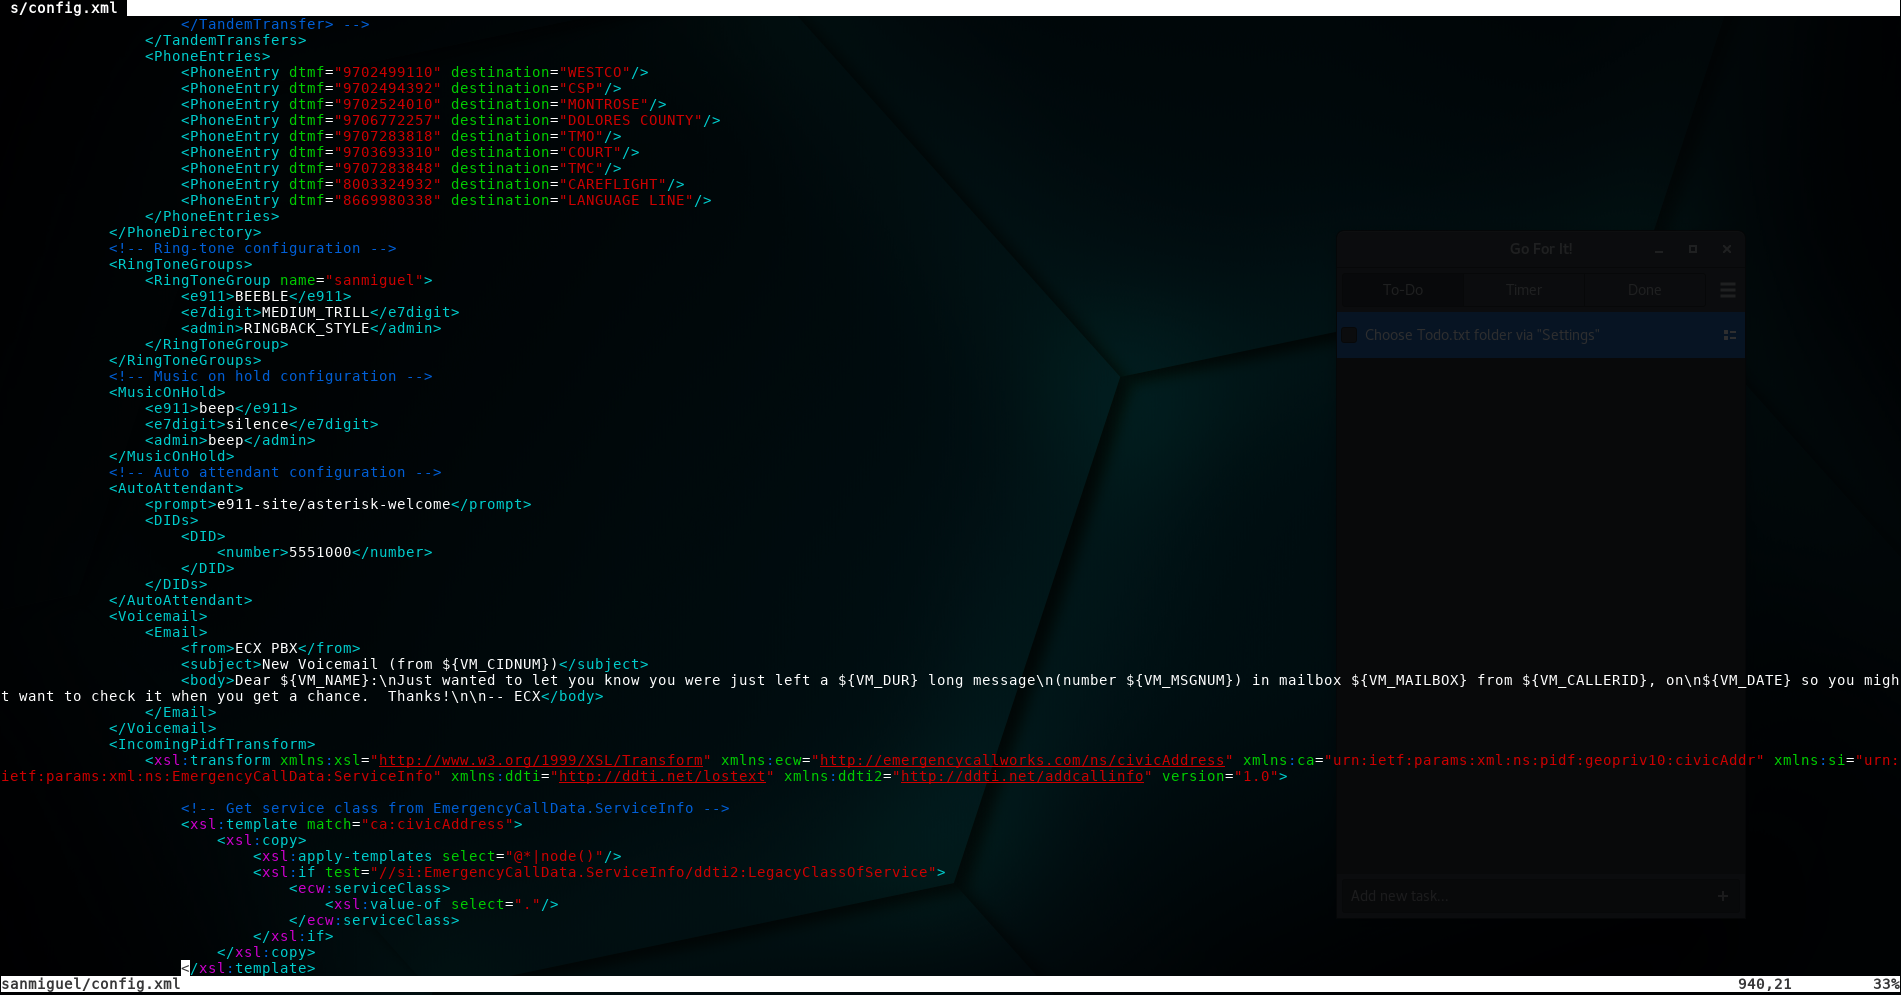Viewport: 1901px width, 995px height.
Task: Place cursor on the WESTCO PhoneEntry line
Action: tap(415, 72)
